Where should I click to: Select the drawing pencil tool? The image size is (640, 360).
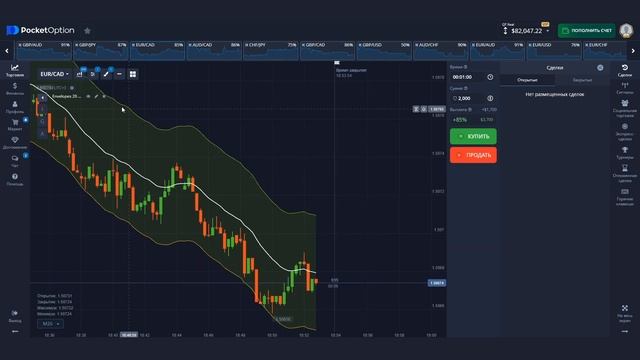pos(106,74)
